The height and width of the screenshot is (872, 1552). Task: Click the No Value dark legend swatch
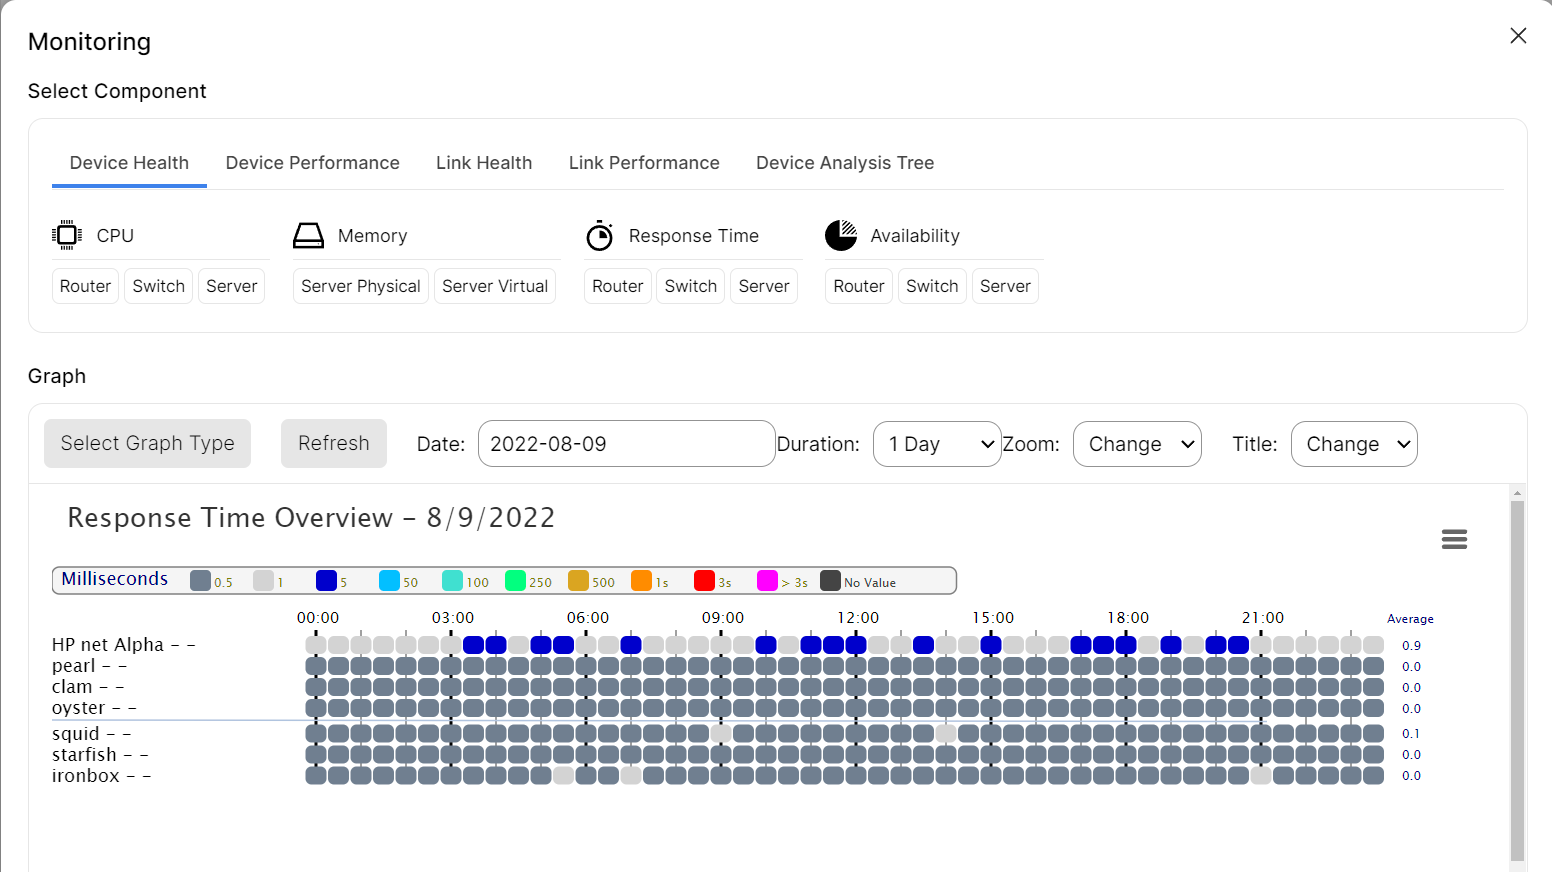pos(831,581)
